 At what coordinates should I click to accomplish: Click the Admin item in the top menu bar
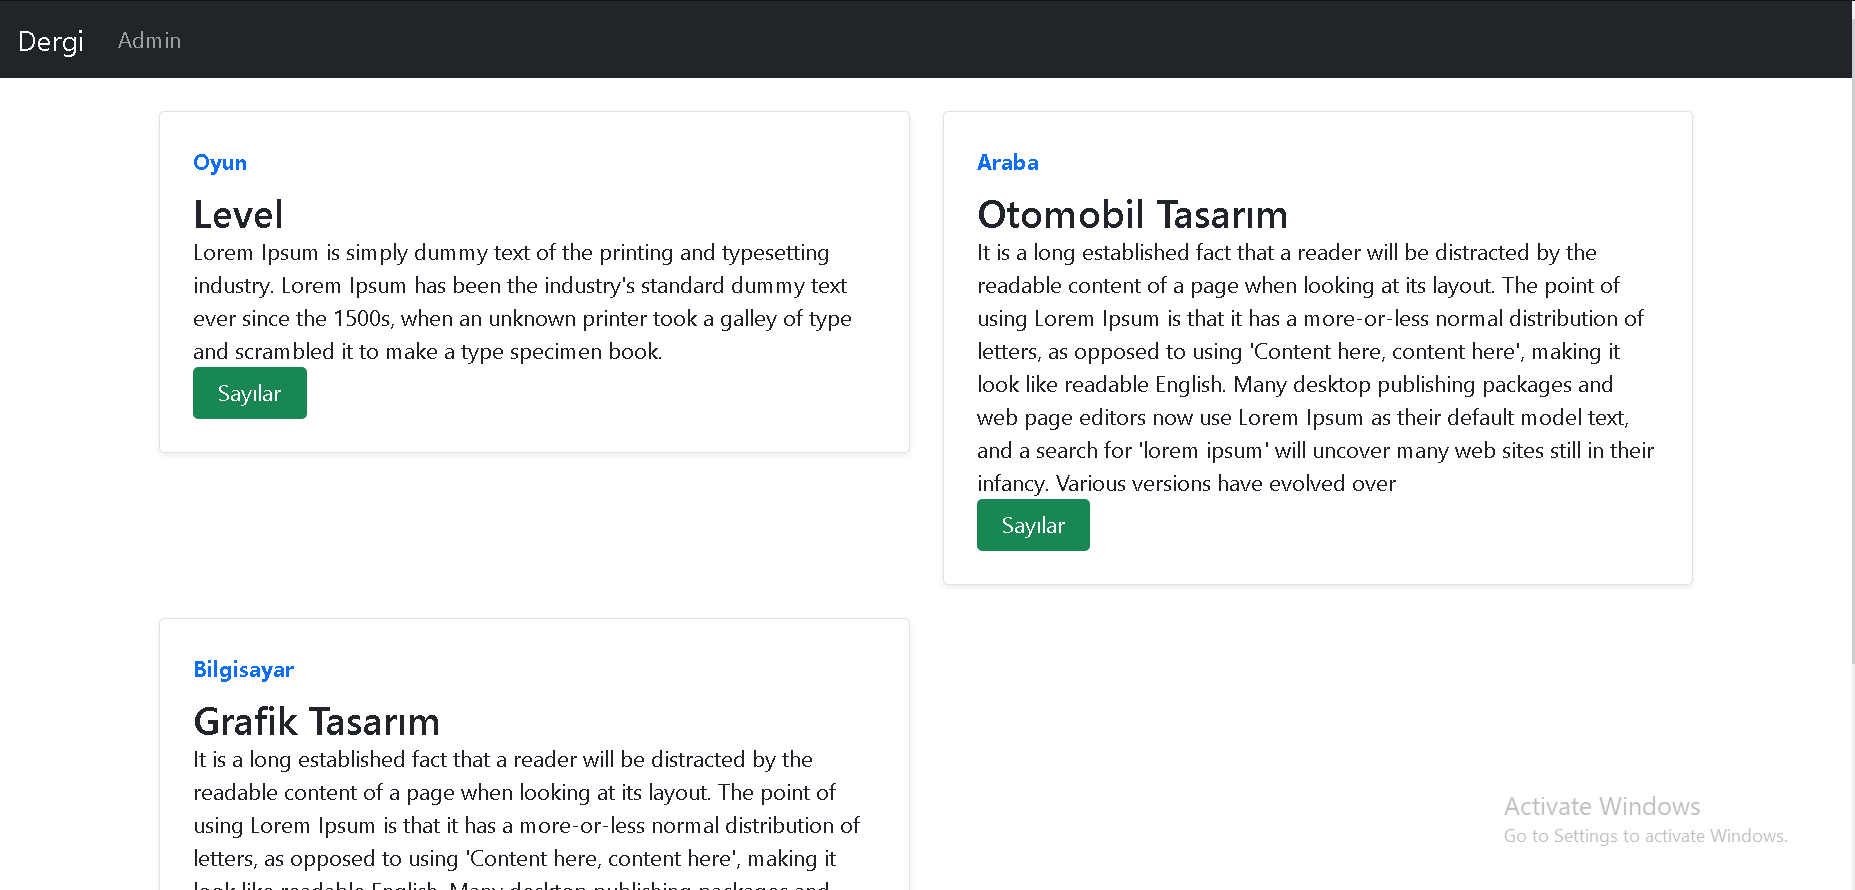point(149,40)
